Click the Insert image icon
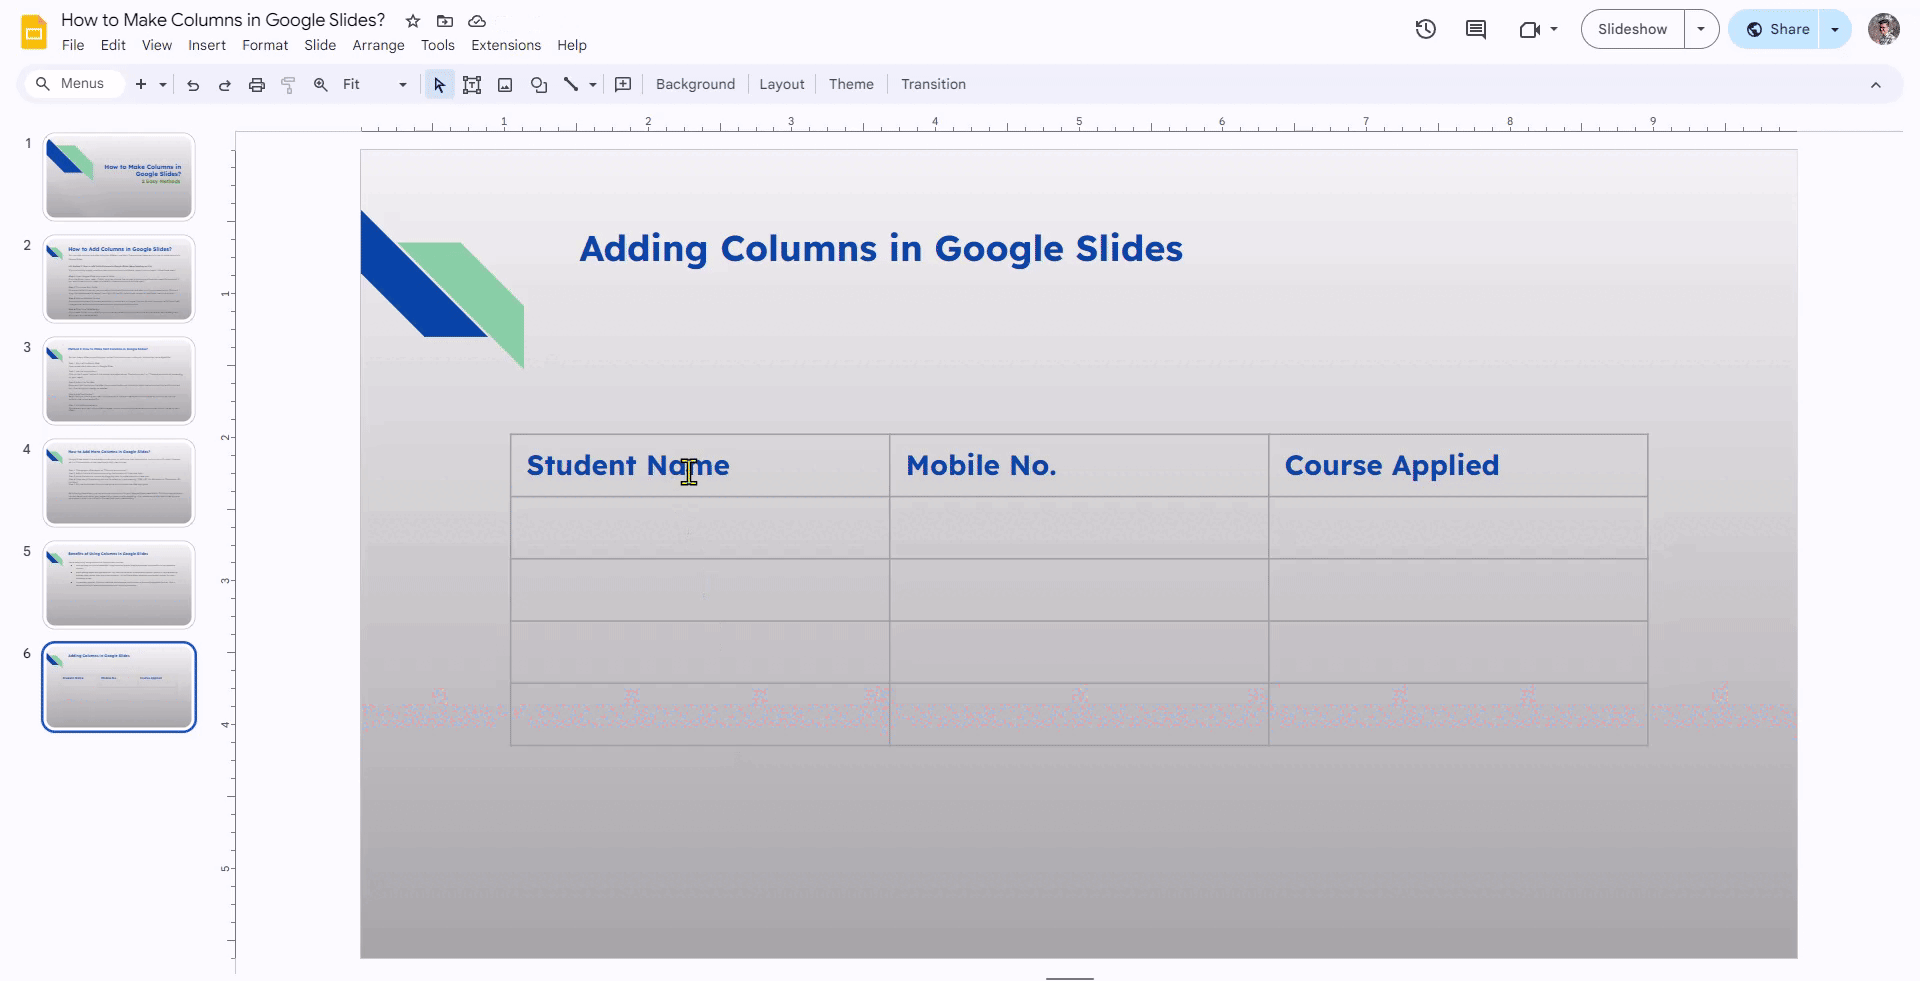Viewport: 1920px width, 981px height. pyautogui.click(x=505, y=85)
